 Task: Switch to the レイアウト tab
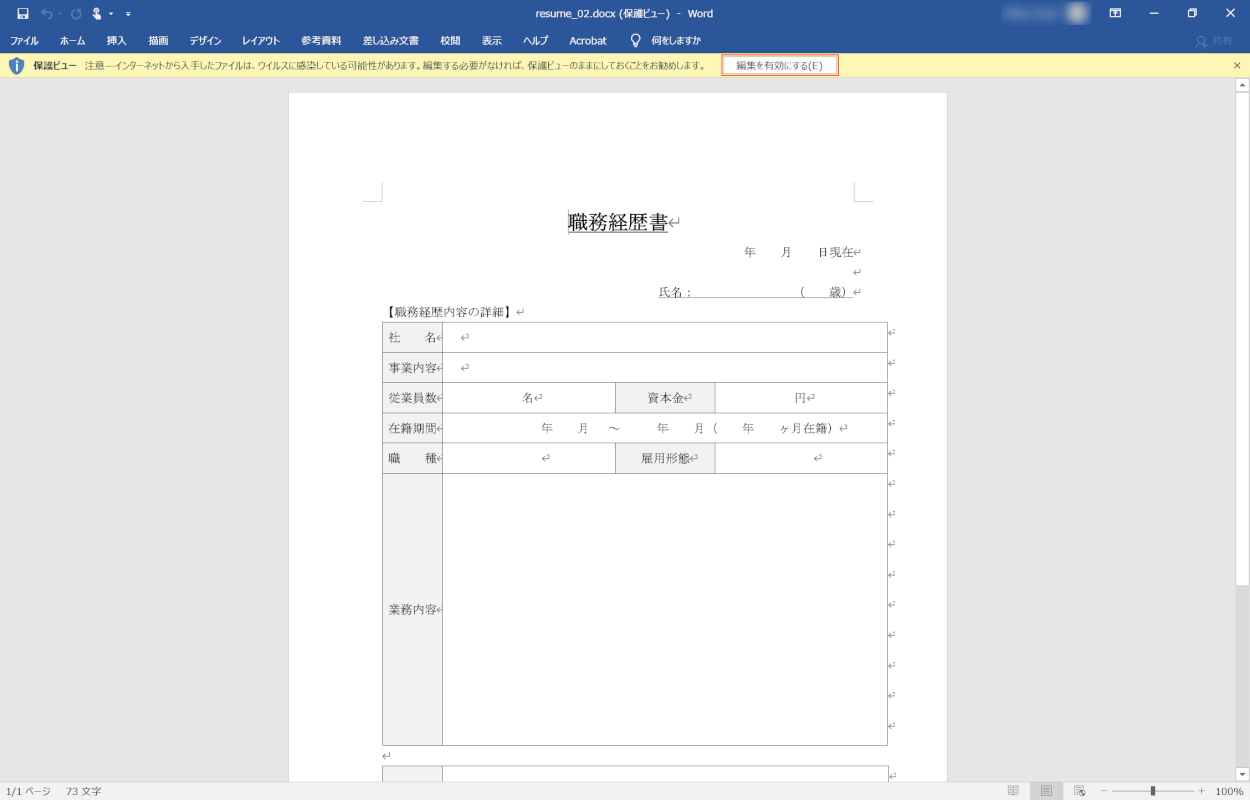[261, 41]
